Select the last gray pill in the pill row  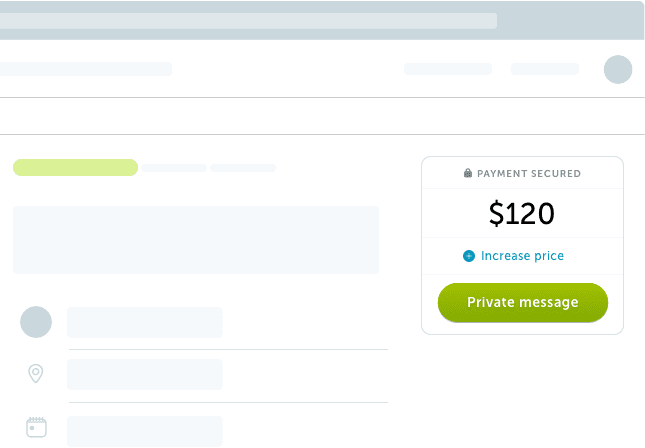click(243, 168)
